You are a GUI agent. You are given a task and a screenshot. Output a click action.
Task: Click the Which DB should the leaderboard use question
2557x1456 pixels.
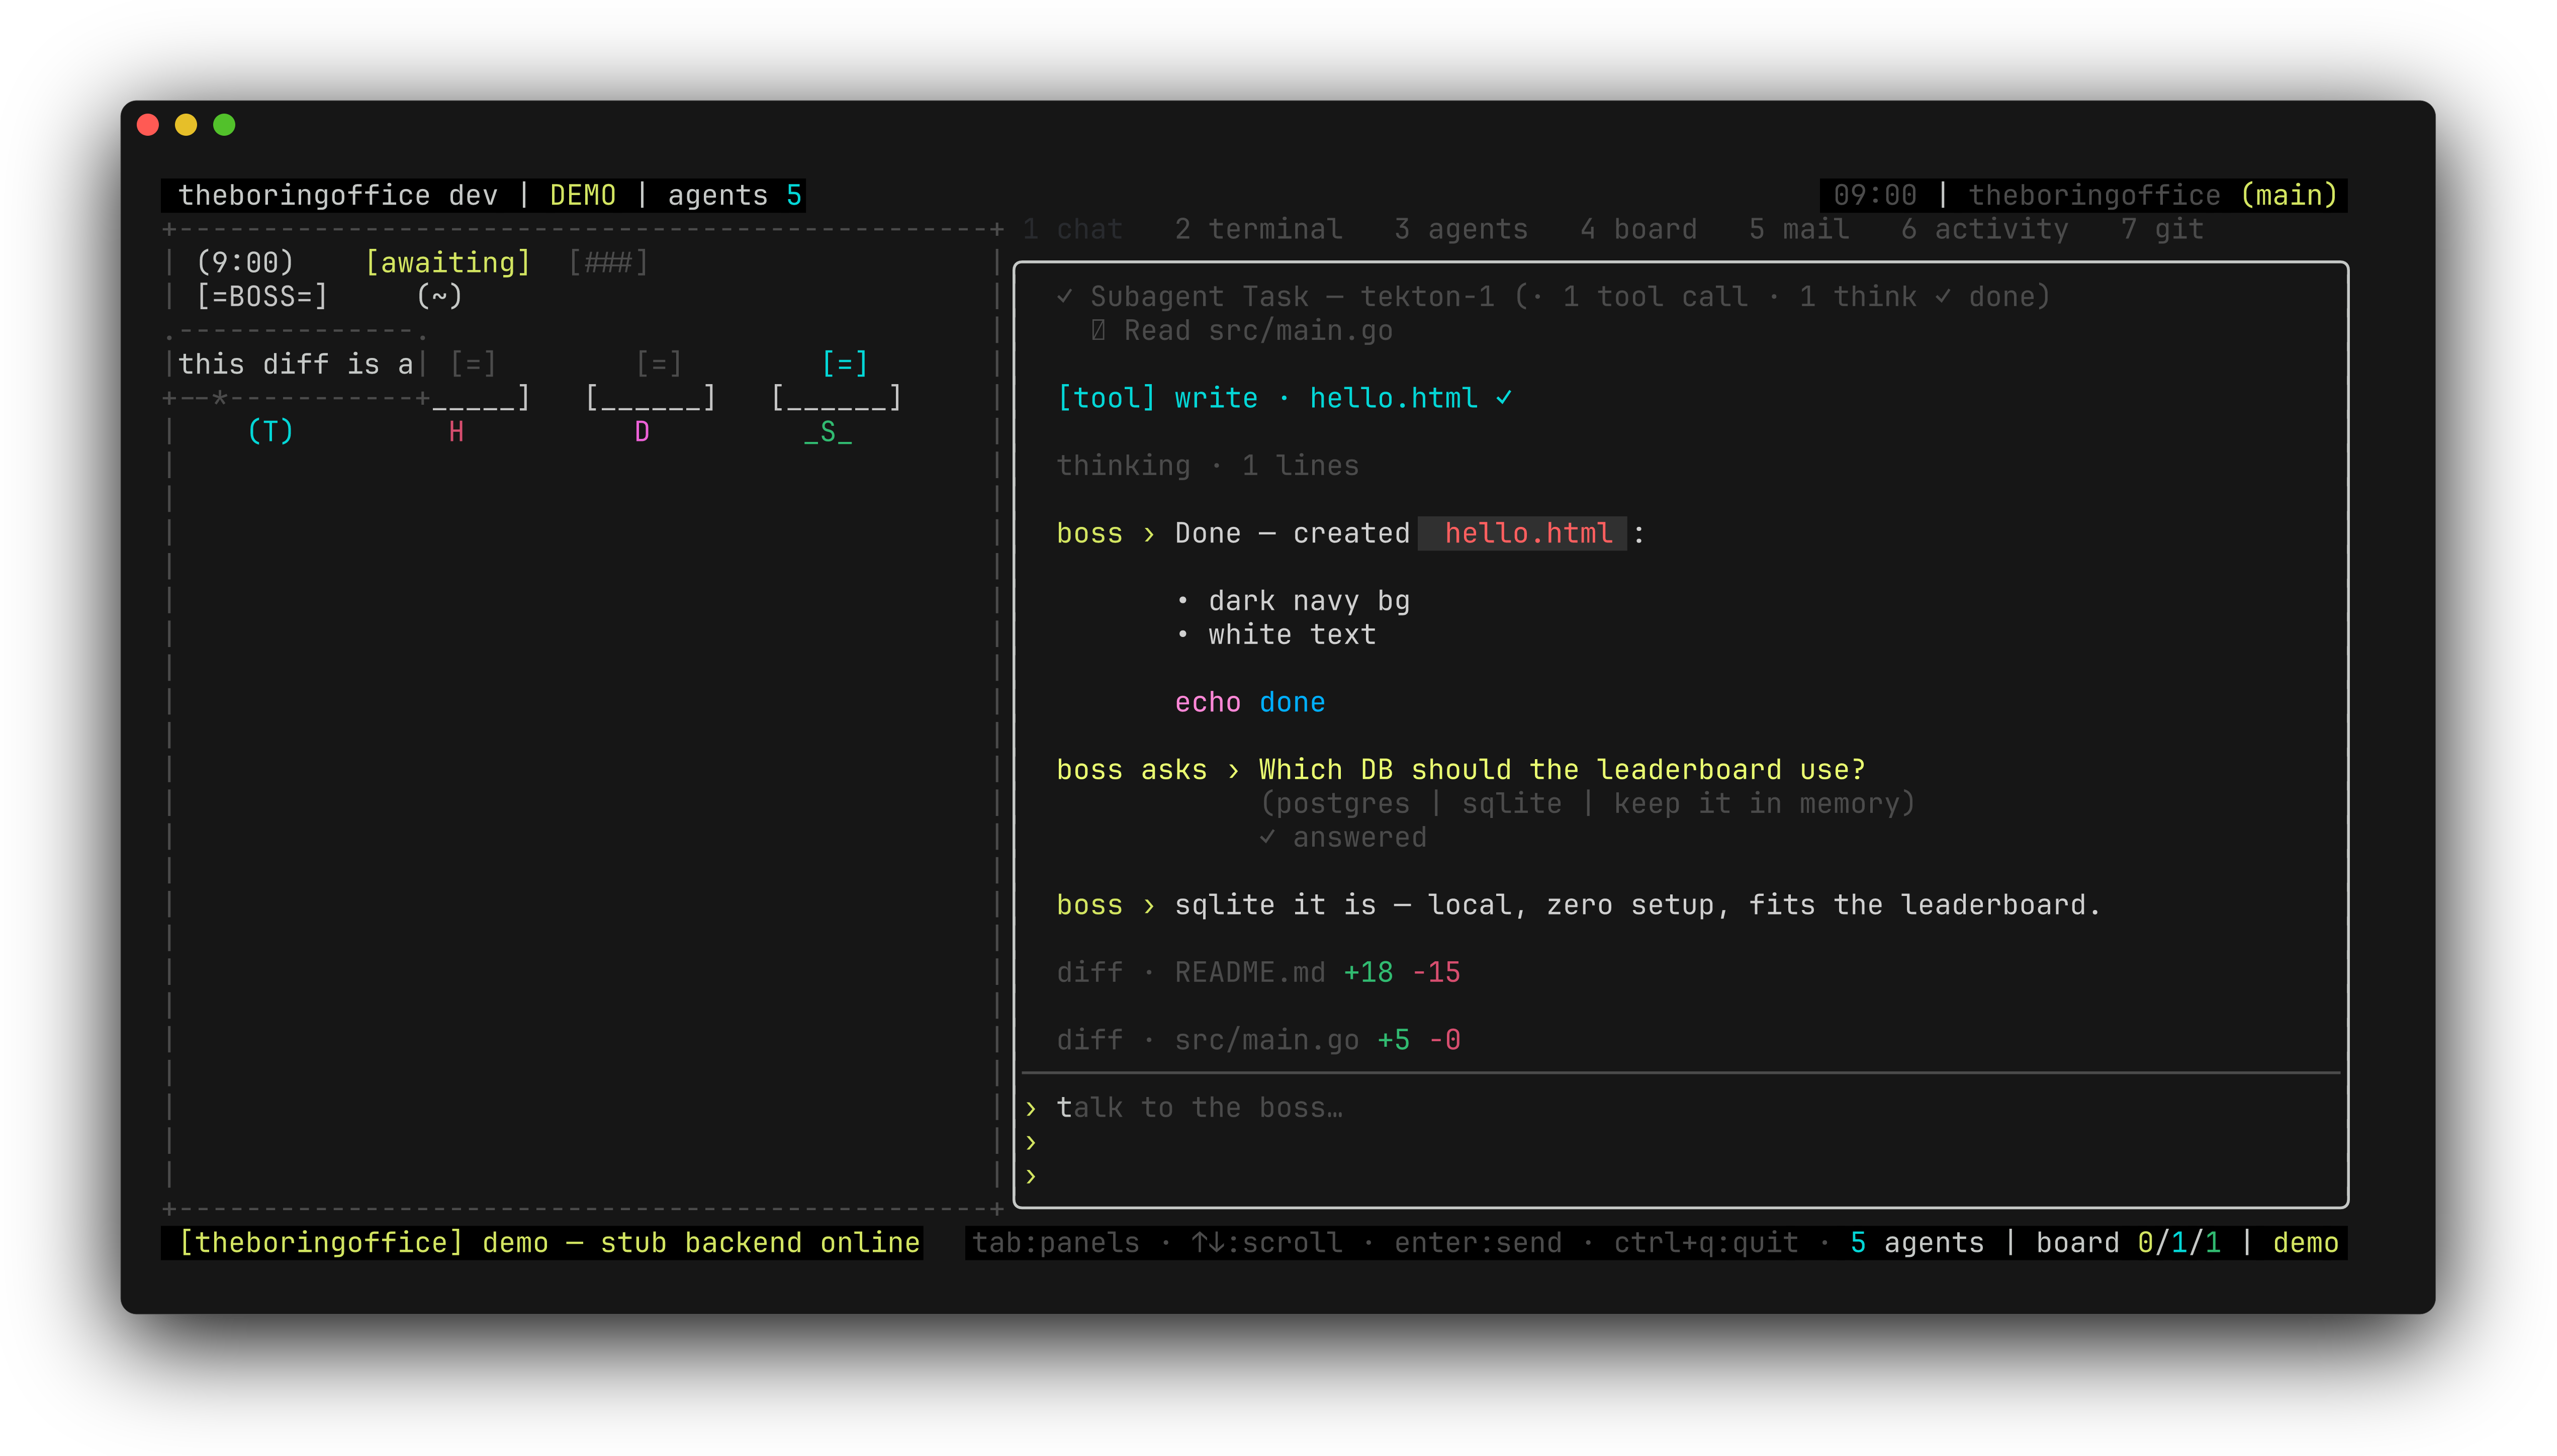pos(1562,769)
